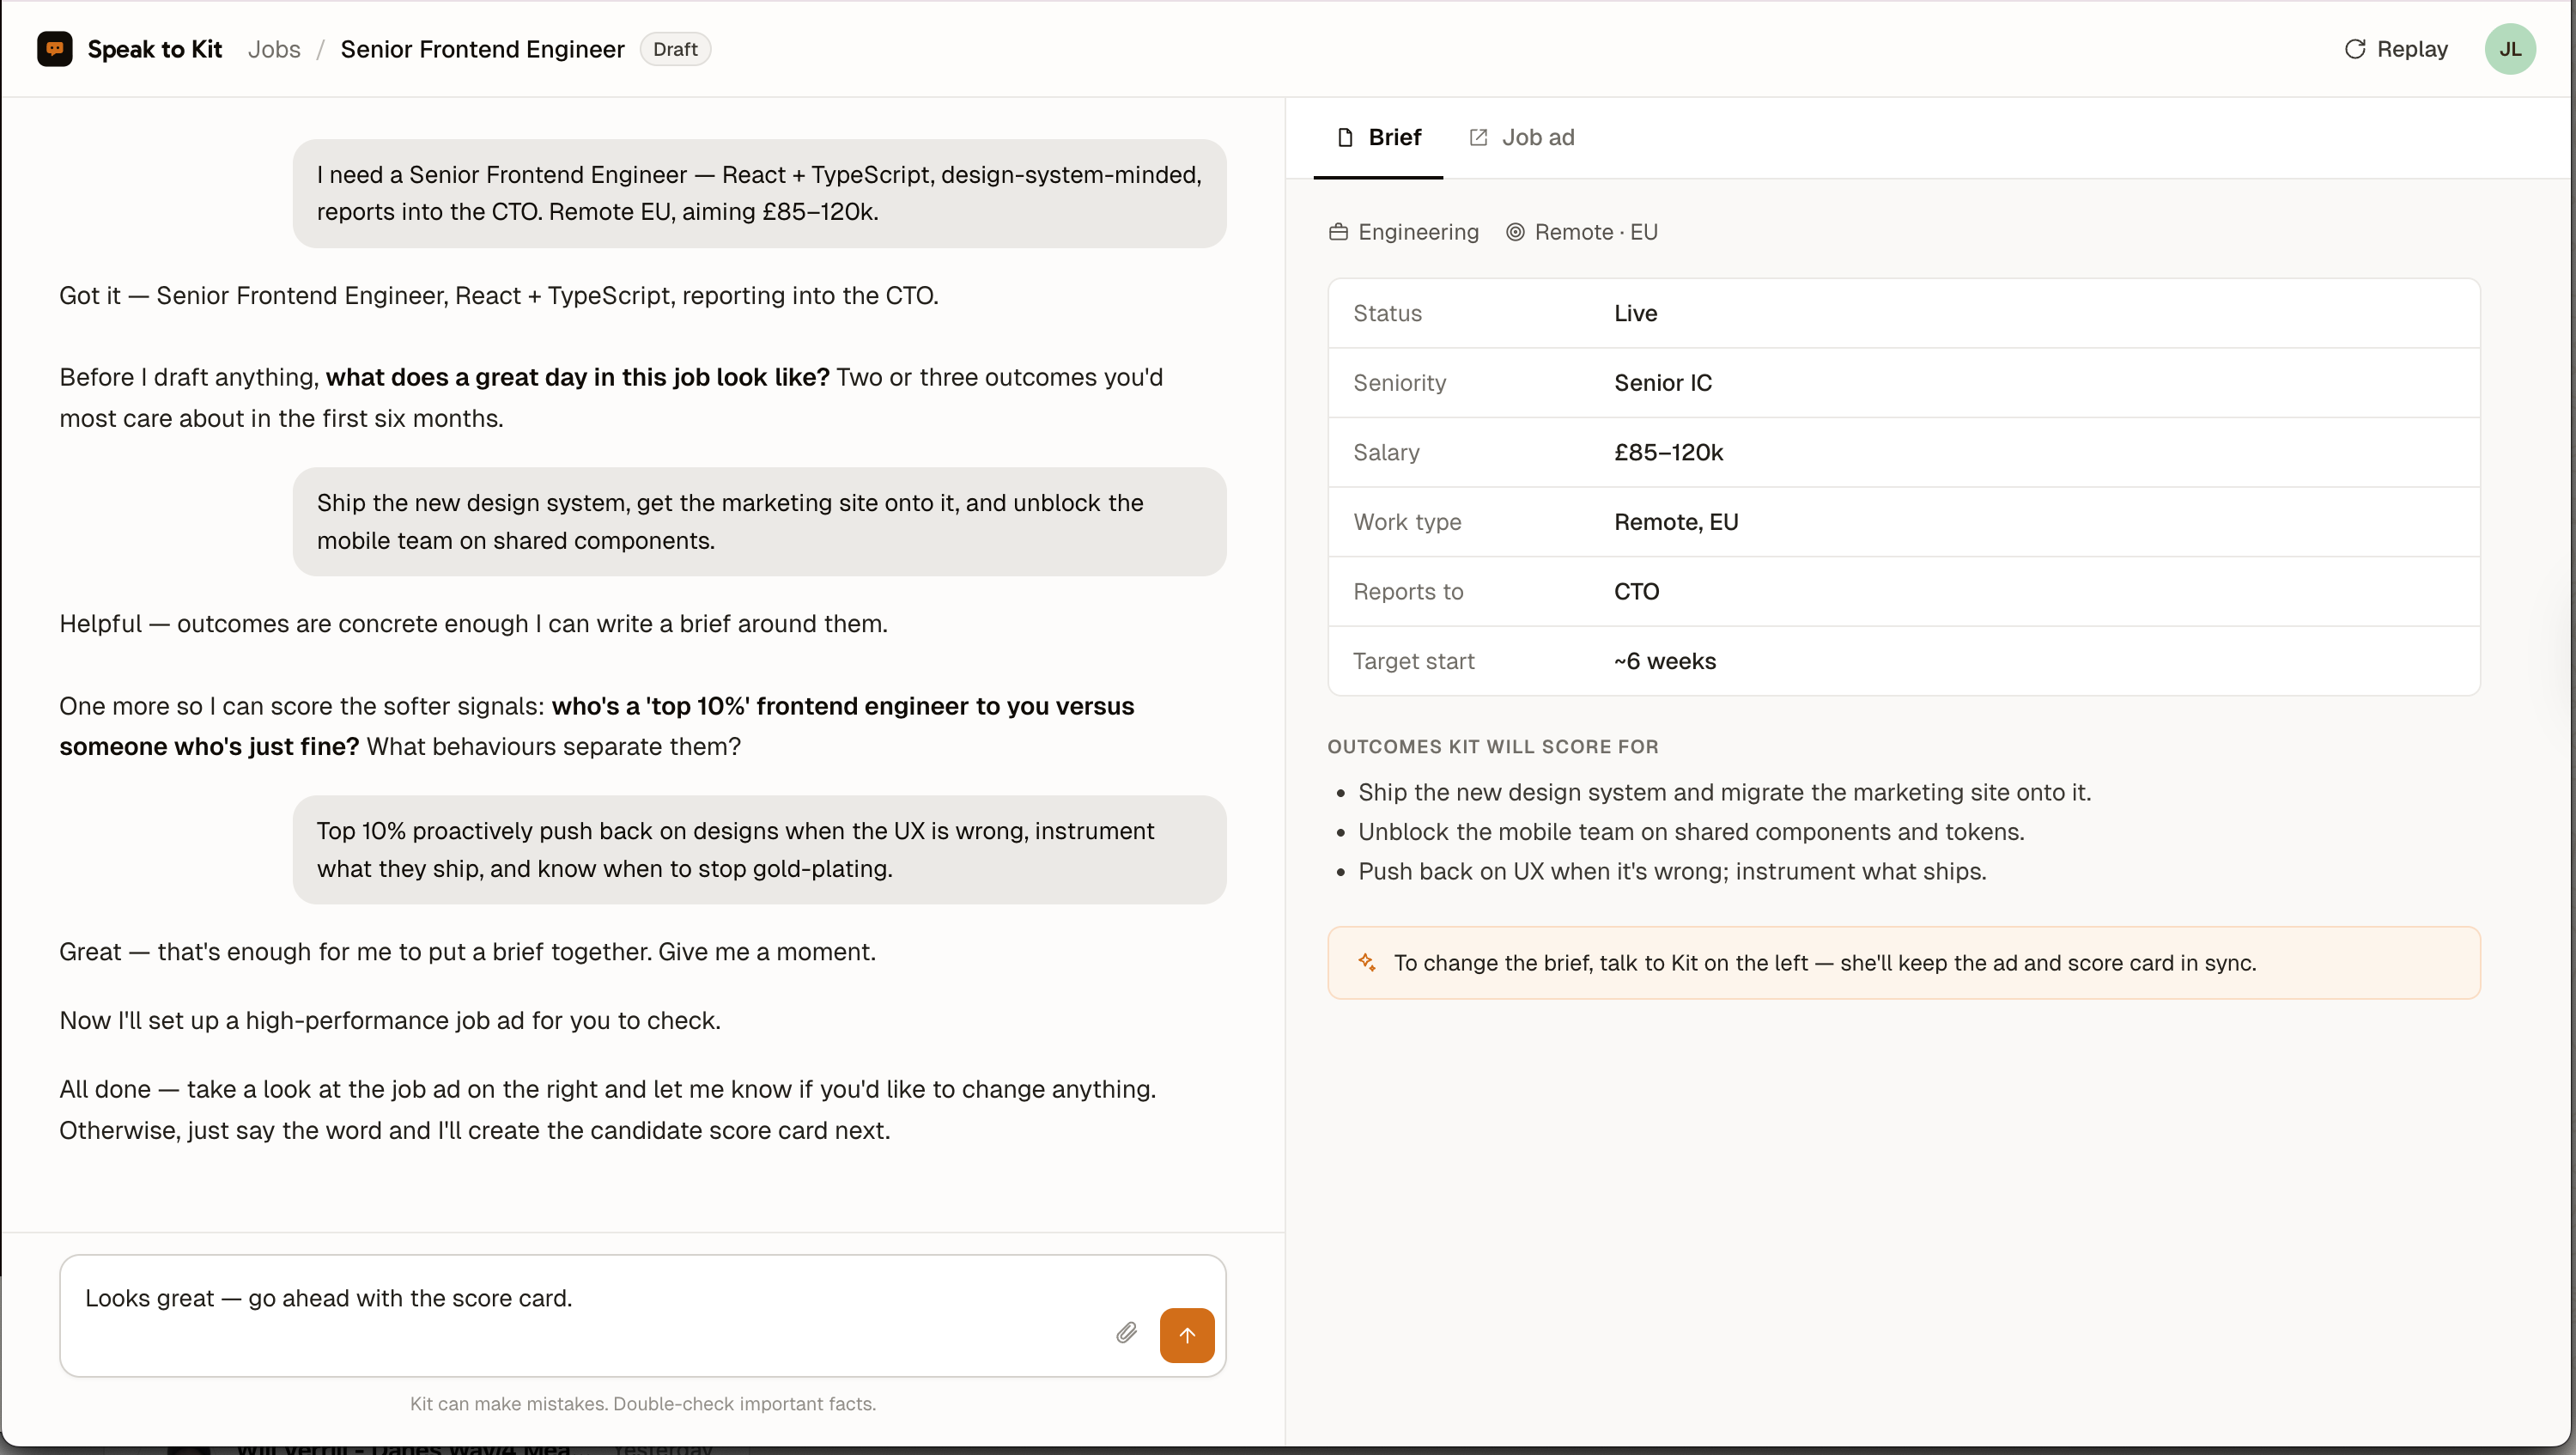This screenshot has width=2576, height=1455.
Task: Click the Speak to Kit logo icon
Action: pyautogui.click(x=54, y=49)
